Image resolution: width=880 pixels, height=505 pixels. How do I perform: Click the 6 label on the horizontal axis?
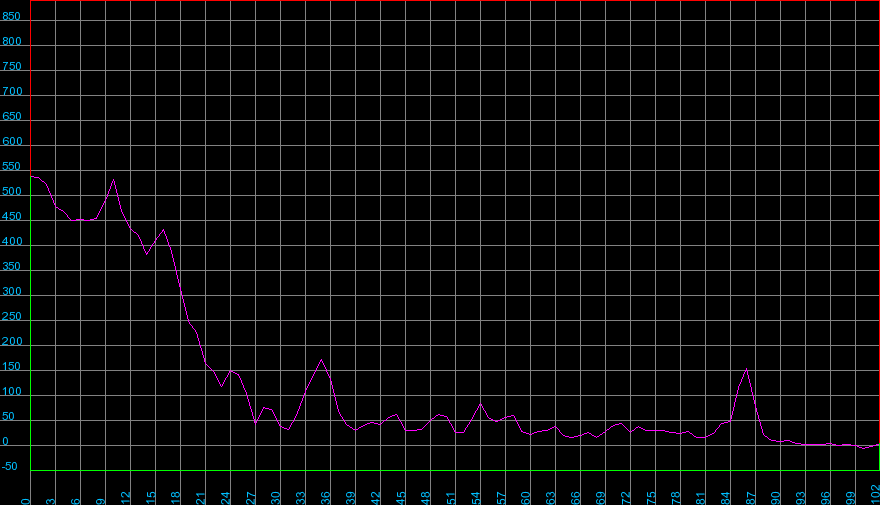[x=76, y=501]
